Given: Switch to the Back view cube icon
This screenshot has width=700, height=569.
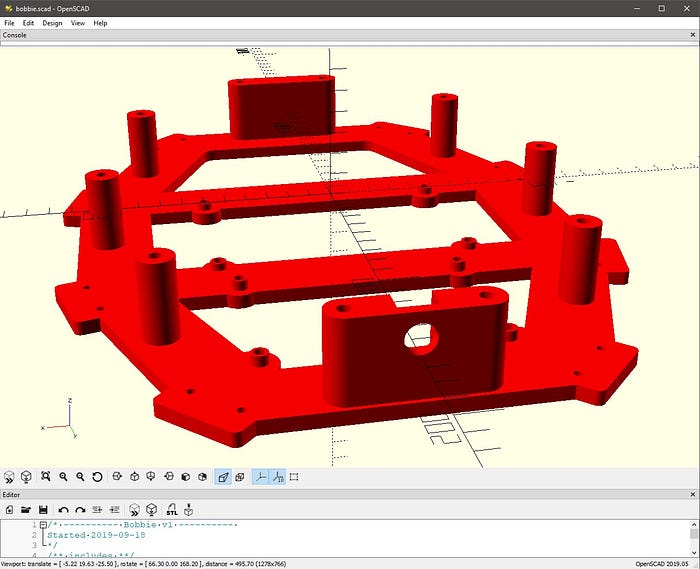Looking at the screenshot, I should pyautogui.click(x=202, y=477).
